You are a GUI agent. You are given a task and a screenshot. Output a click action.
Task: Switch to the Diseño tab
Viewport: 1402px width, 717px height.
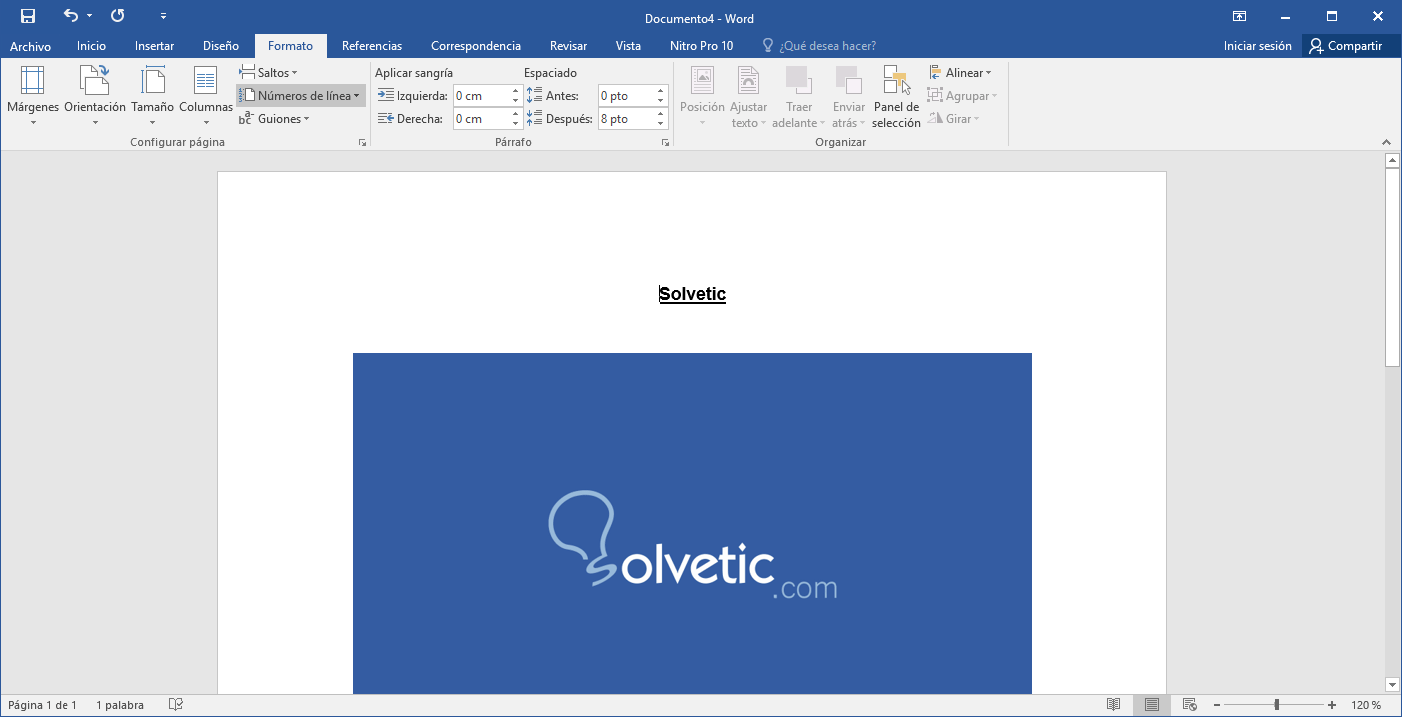220,46
